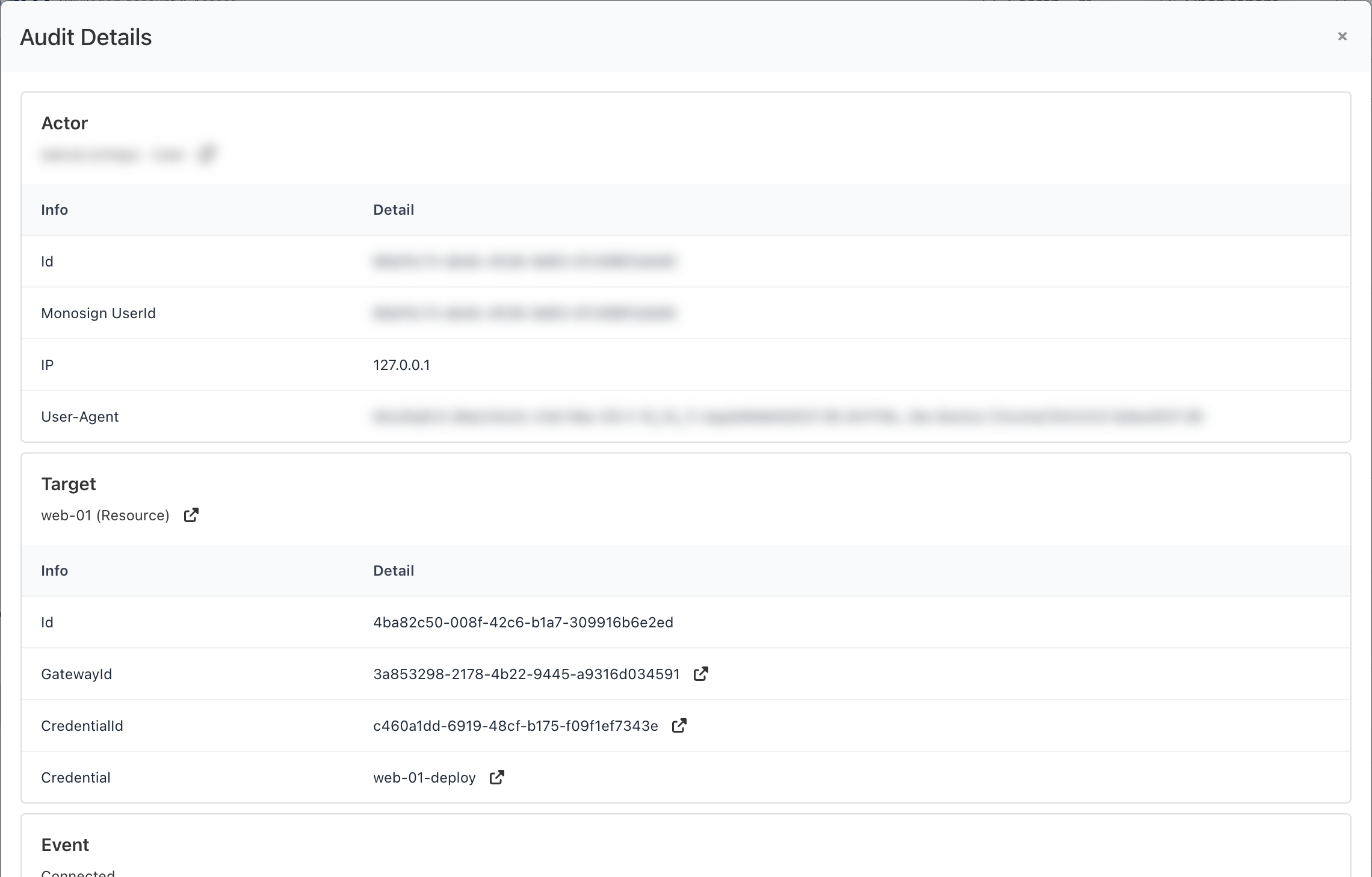Click the Target section heading
The image size is (1372, 877).
[x=68, y=484]
